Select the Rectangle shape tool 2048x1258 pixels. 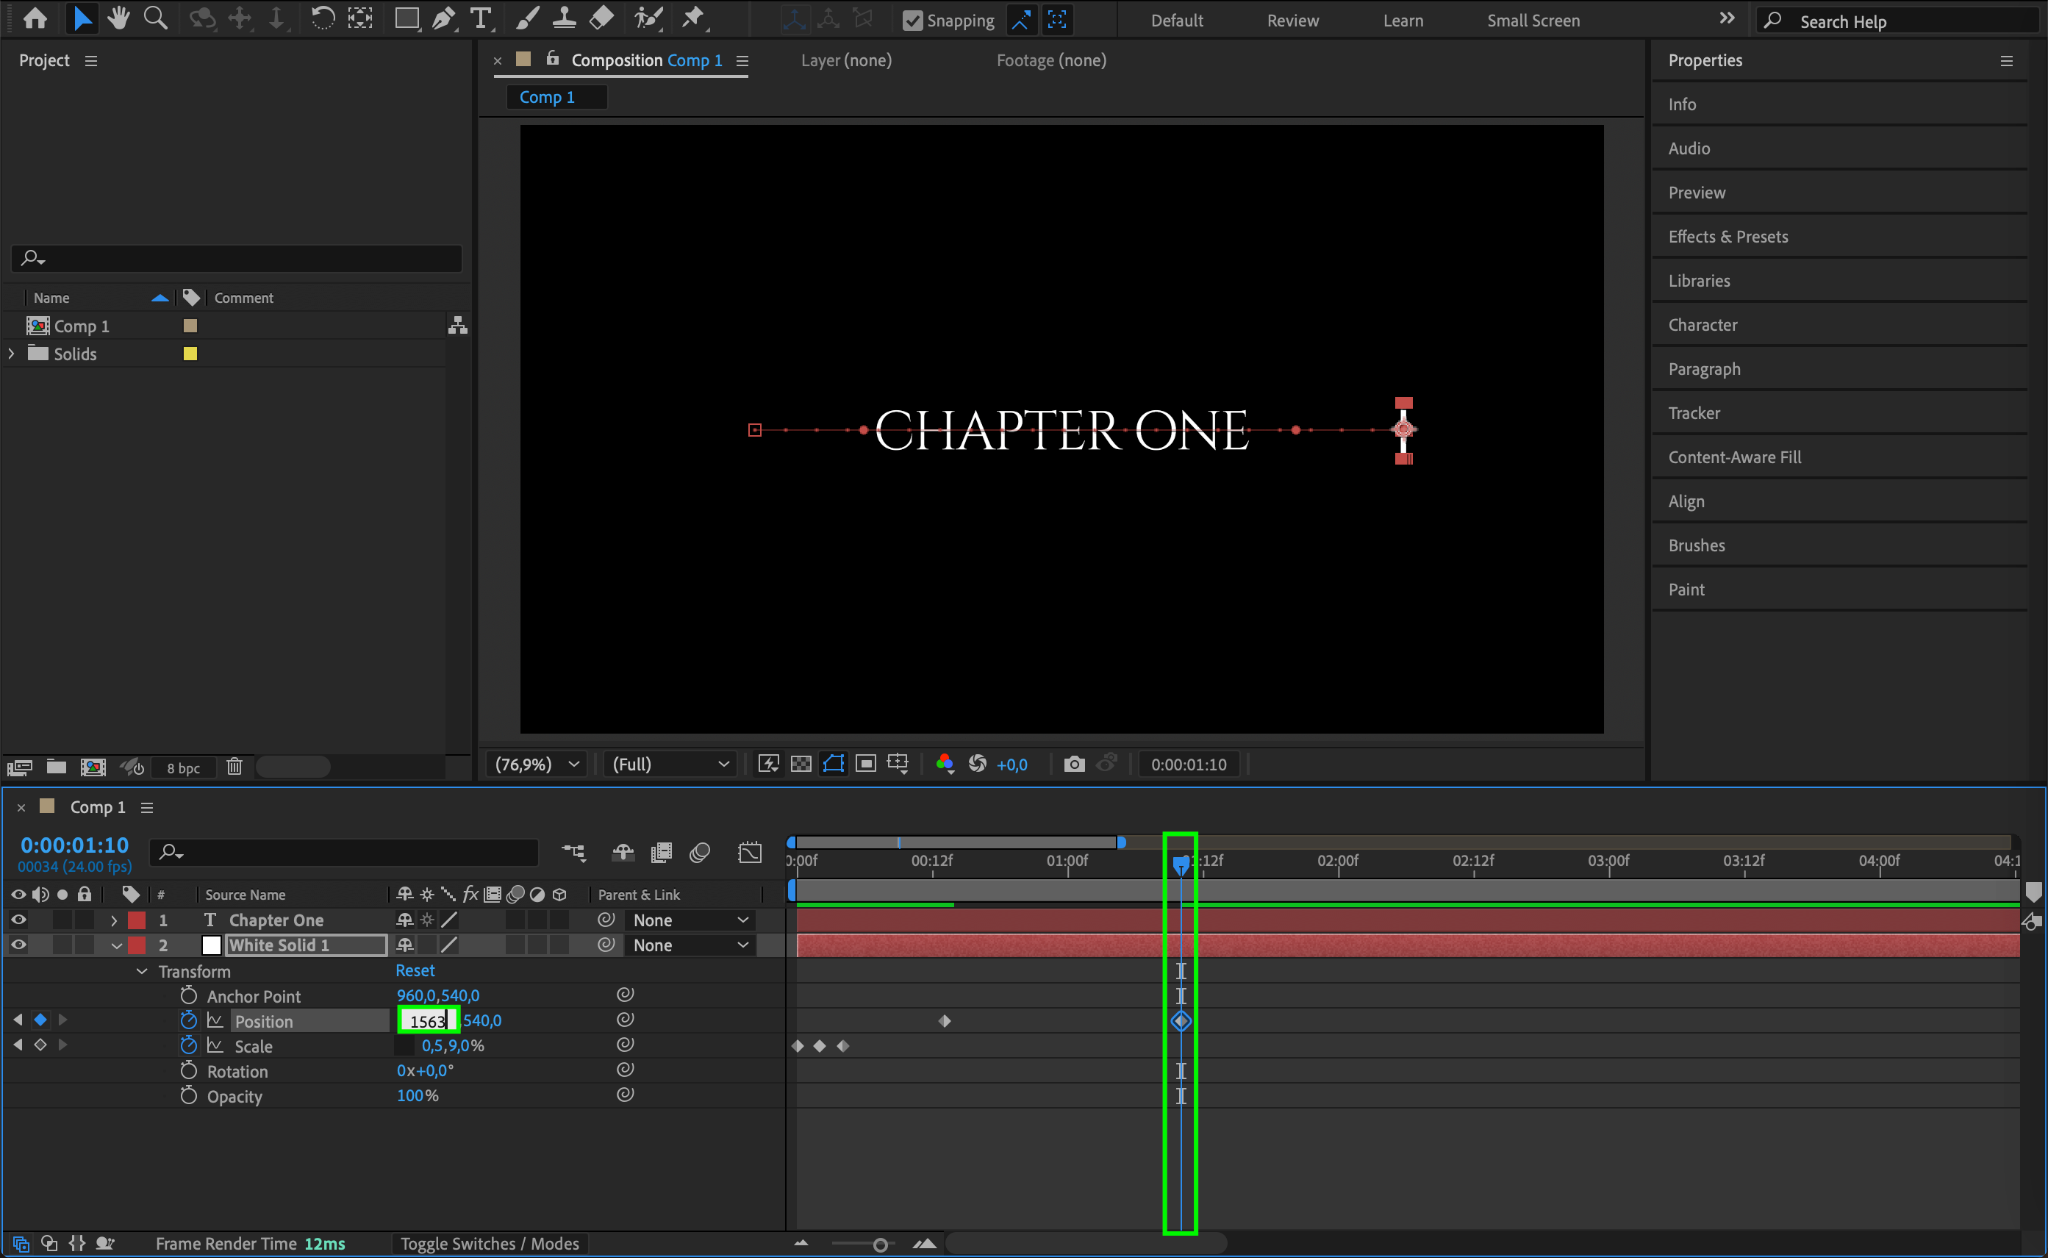click(406, 18)
